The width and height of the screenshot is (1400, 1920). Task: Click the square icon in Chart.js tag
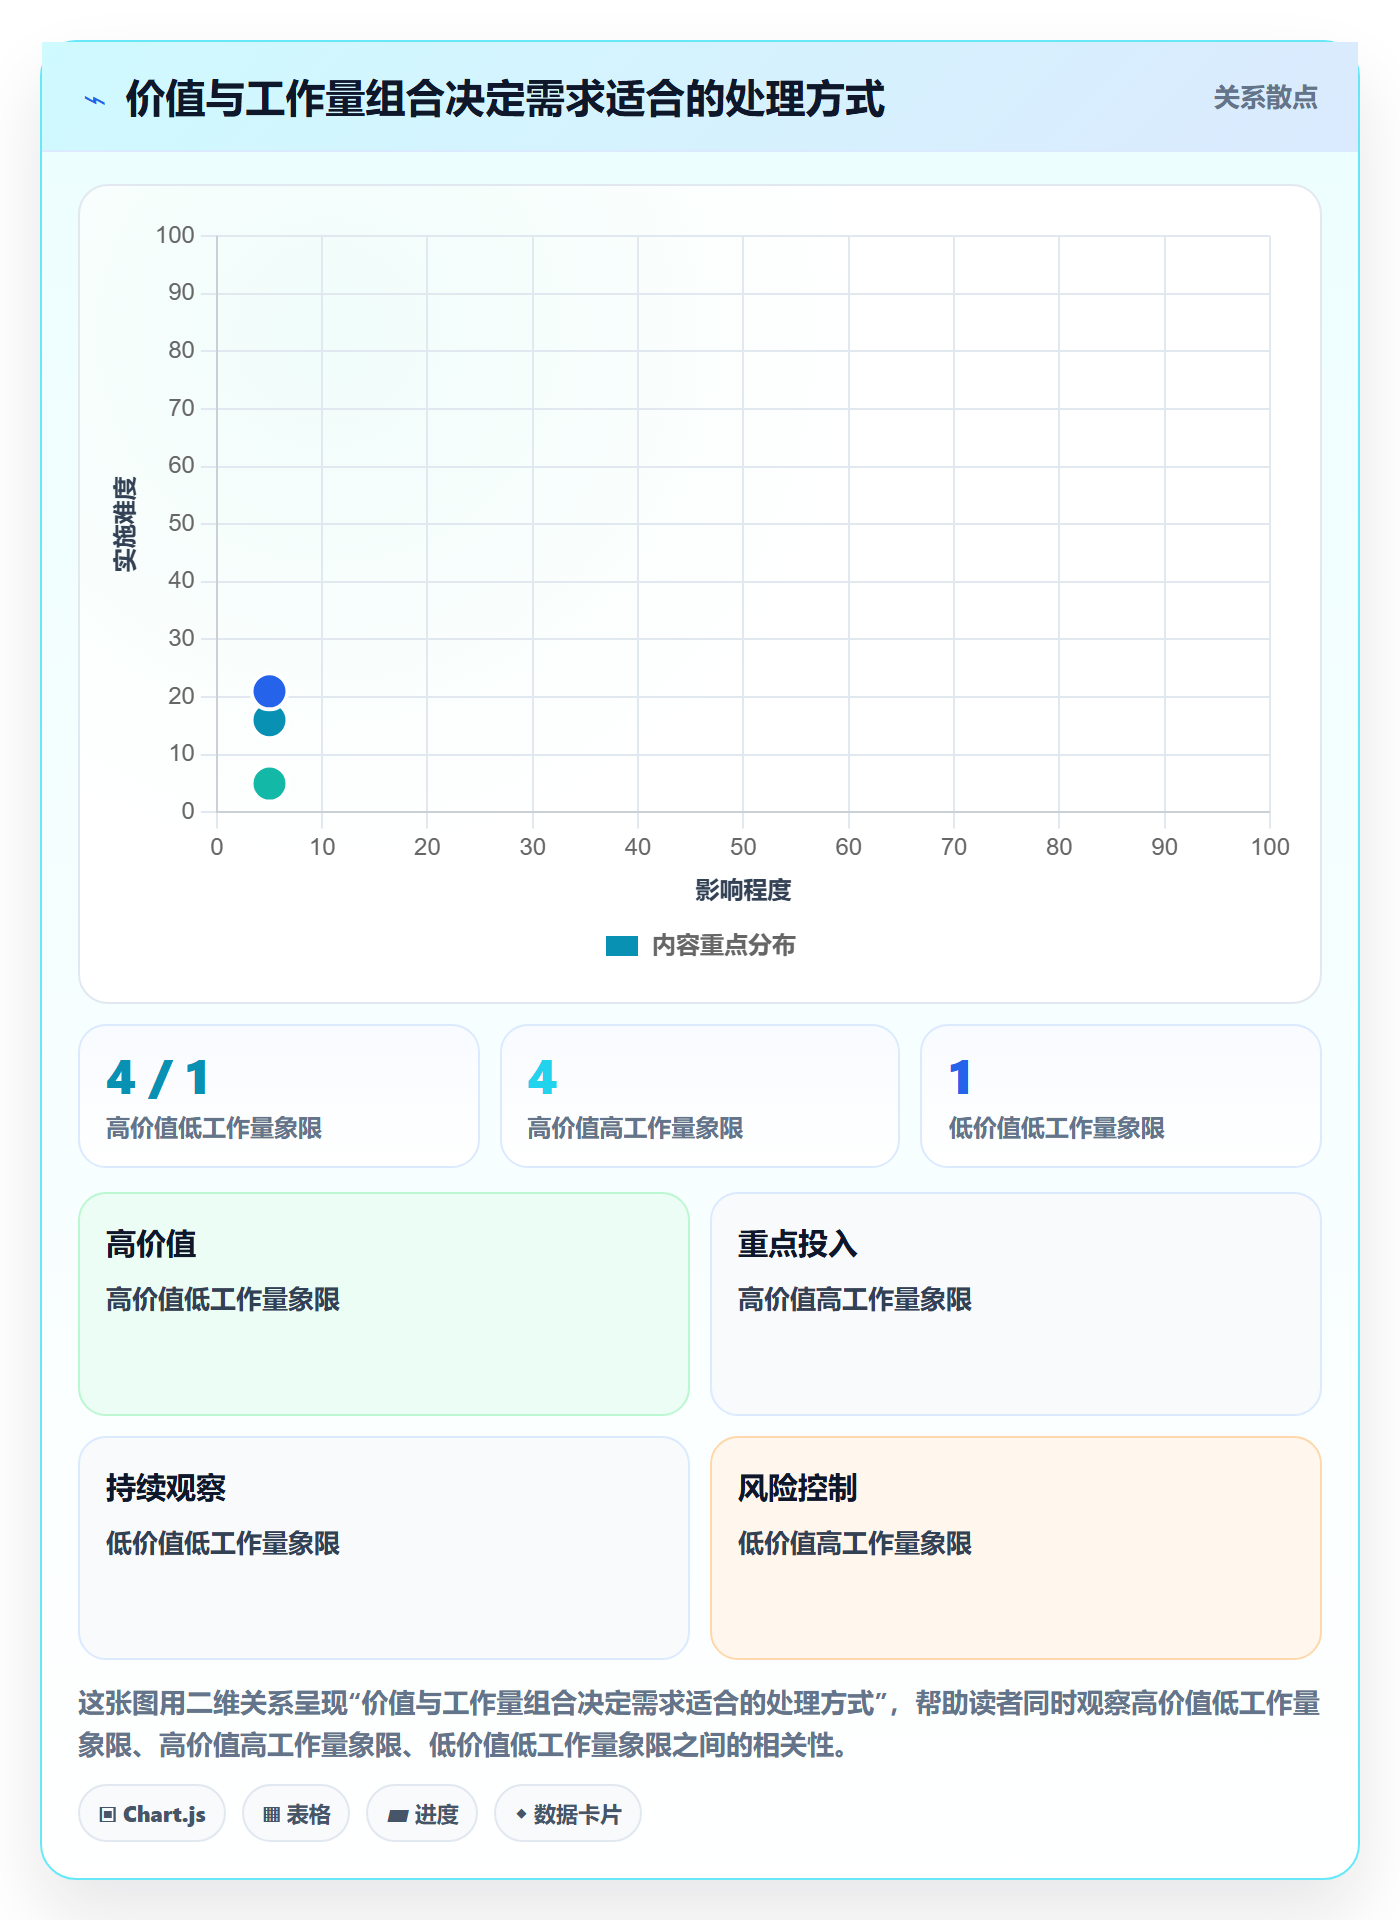[x=108, y=1815]
